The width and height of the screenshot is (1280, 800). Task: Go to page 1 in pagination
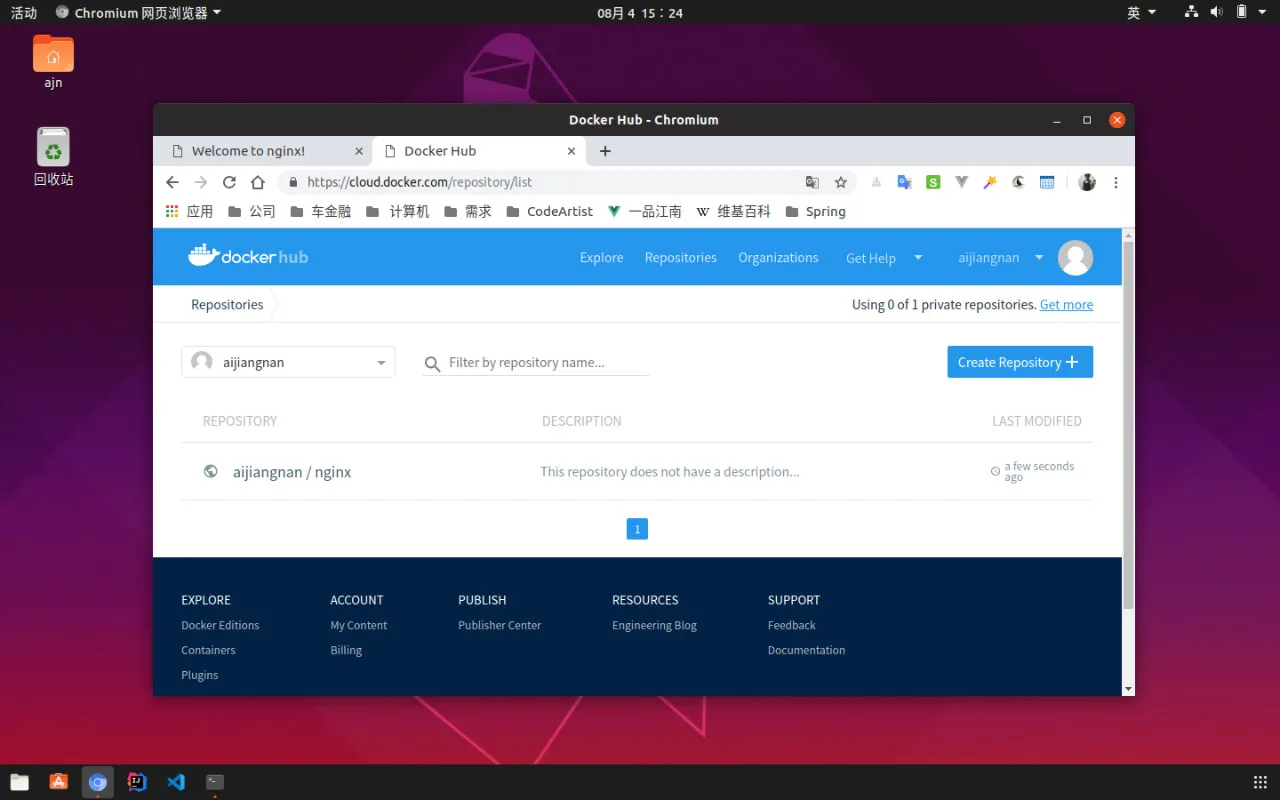pos(637,529)
